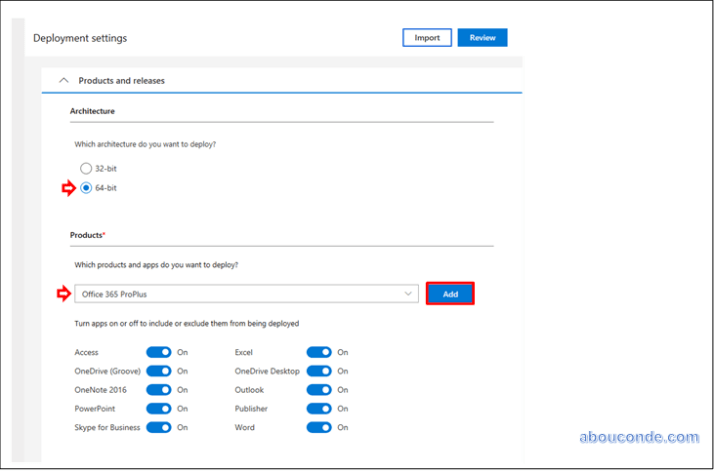Click the dropdown chevron arrow in products field
Screen dimensions: 714x471
pyautogui.click(x=407, y=294)
